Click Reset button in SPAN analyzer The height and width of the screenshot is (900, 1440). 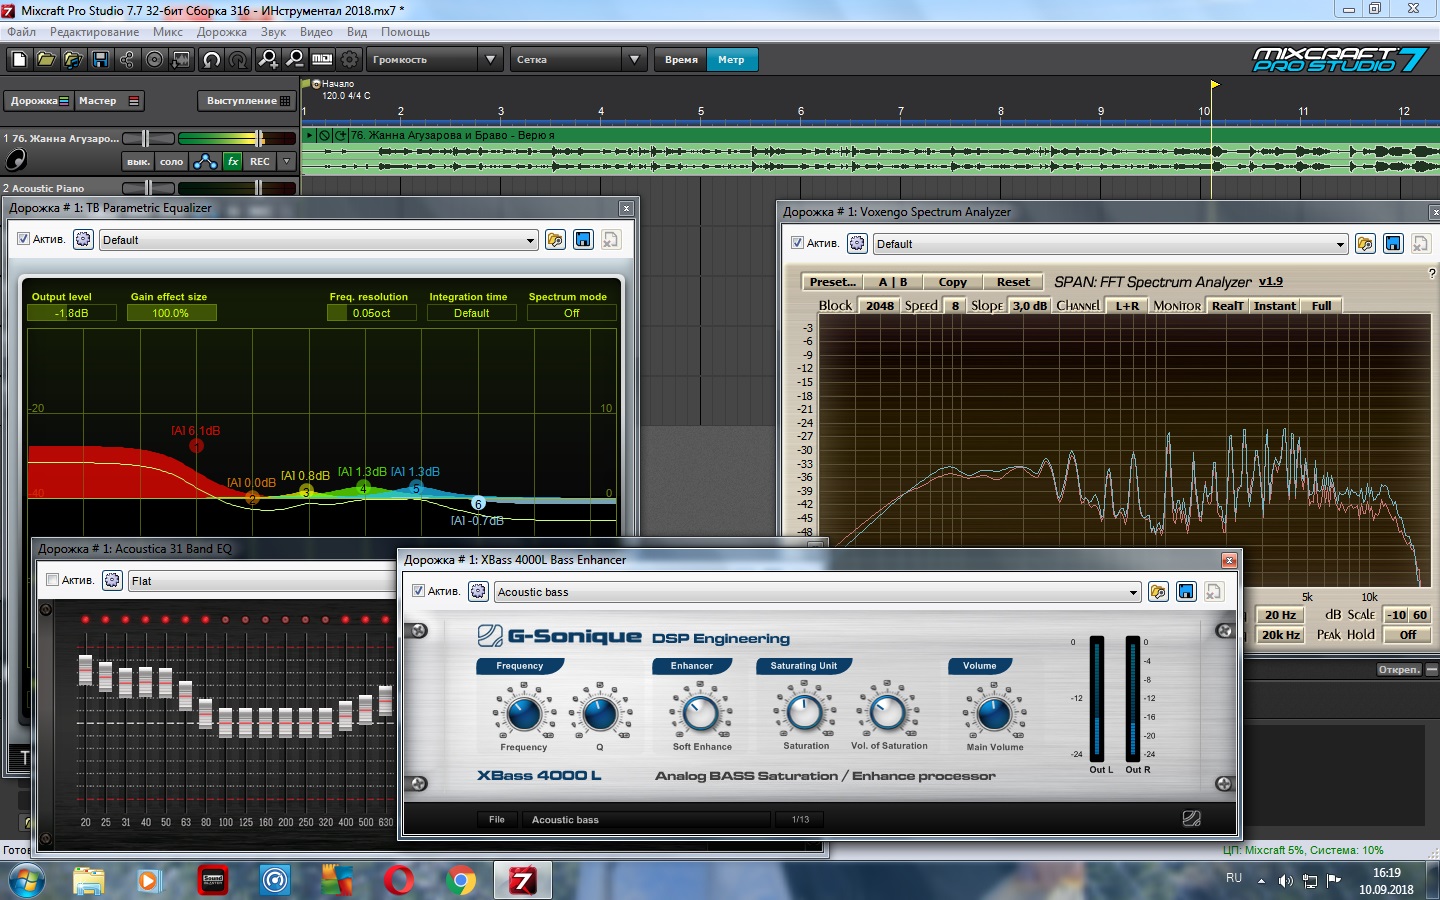1013,282
